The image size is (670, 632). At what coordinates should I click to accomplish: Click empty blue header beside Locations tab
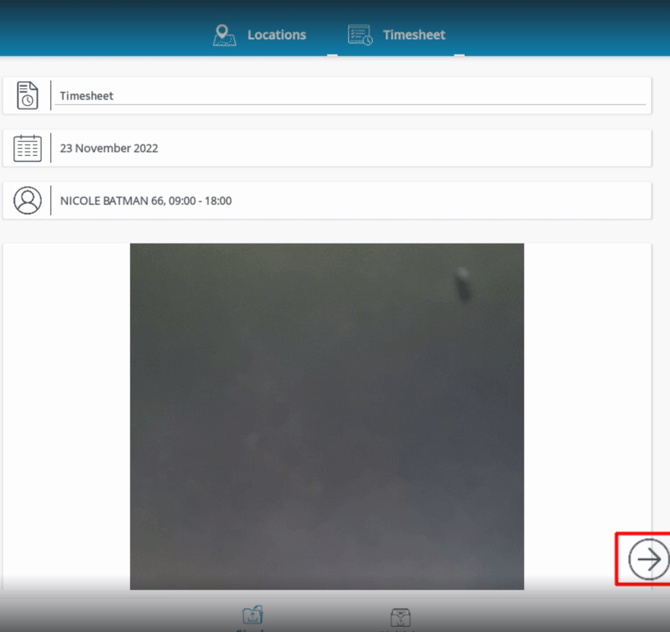pos(100,30)
